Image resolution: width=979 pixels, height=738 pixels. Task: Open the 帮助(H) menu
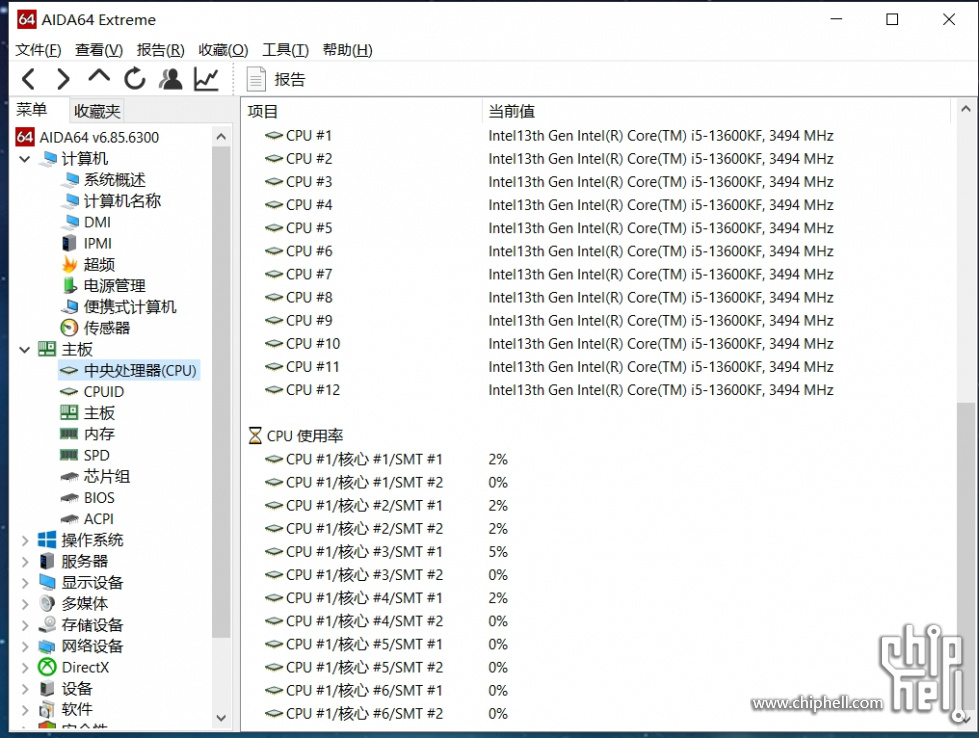[347, 50]
